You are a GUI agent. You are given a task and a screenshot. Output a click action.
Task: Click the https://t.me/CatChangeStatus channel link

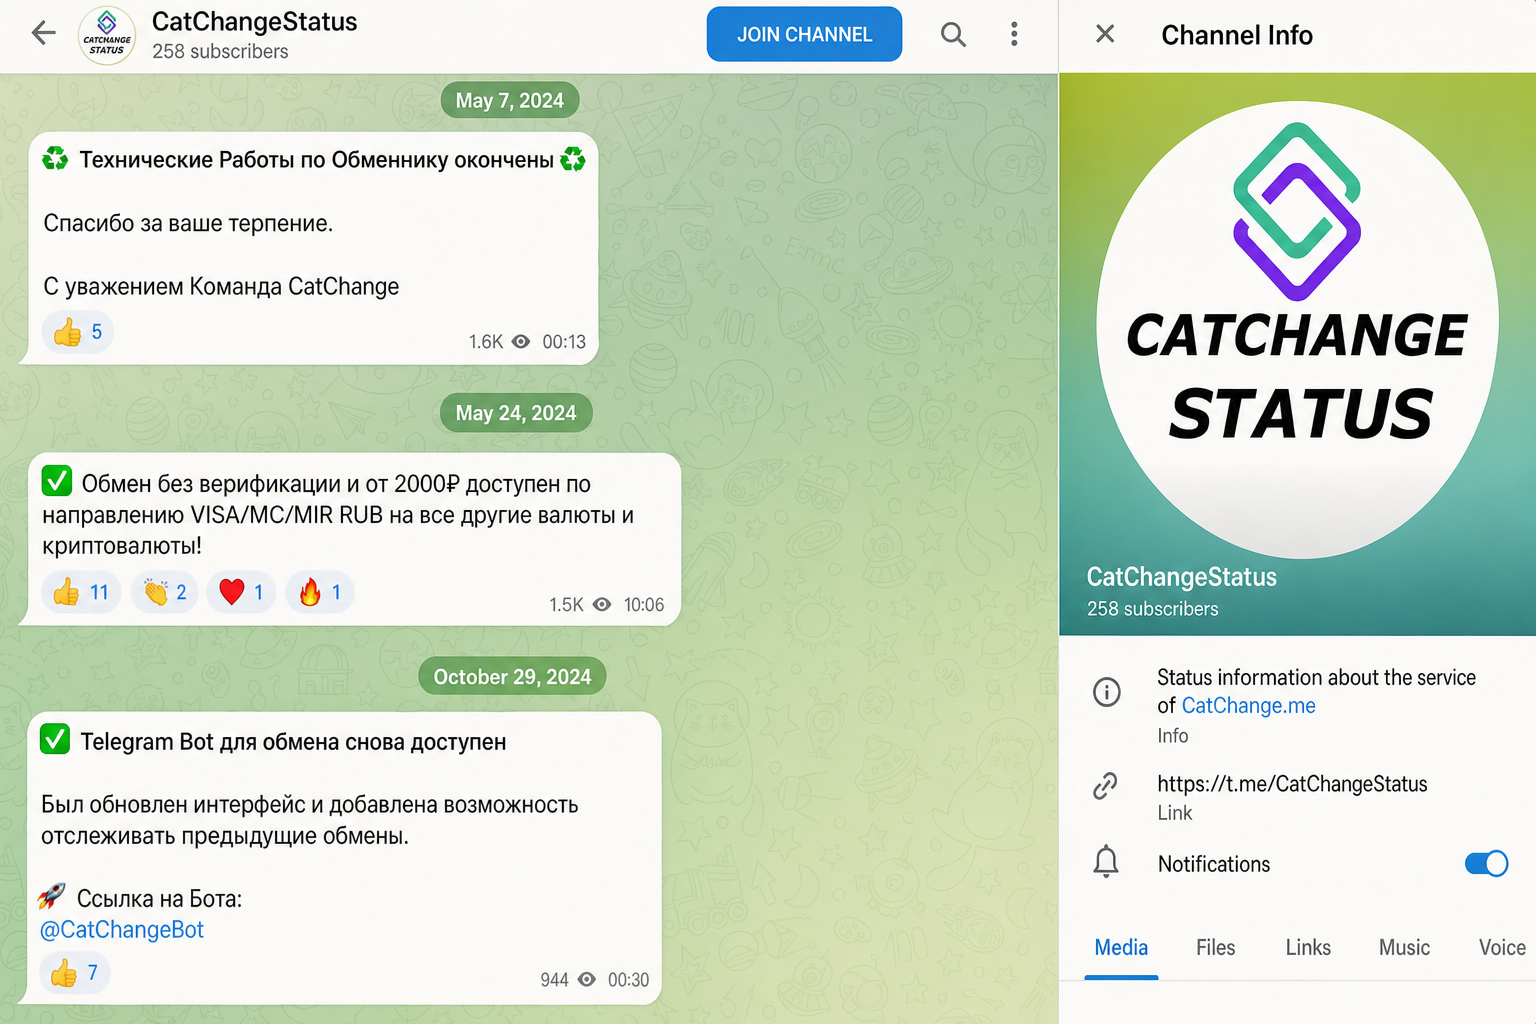click(x=1292, y=784)
